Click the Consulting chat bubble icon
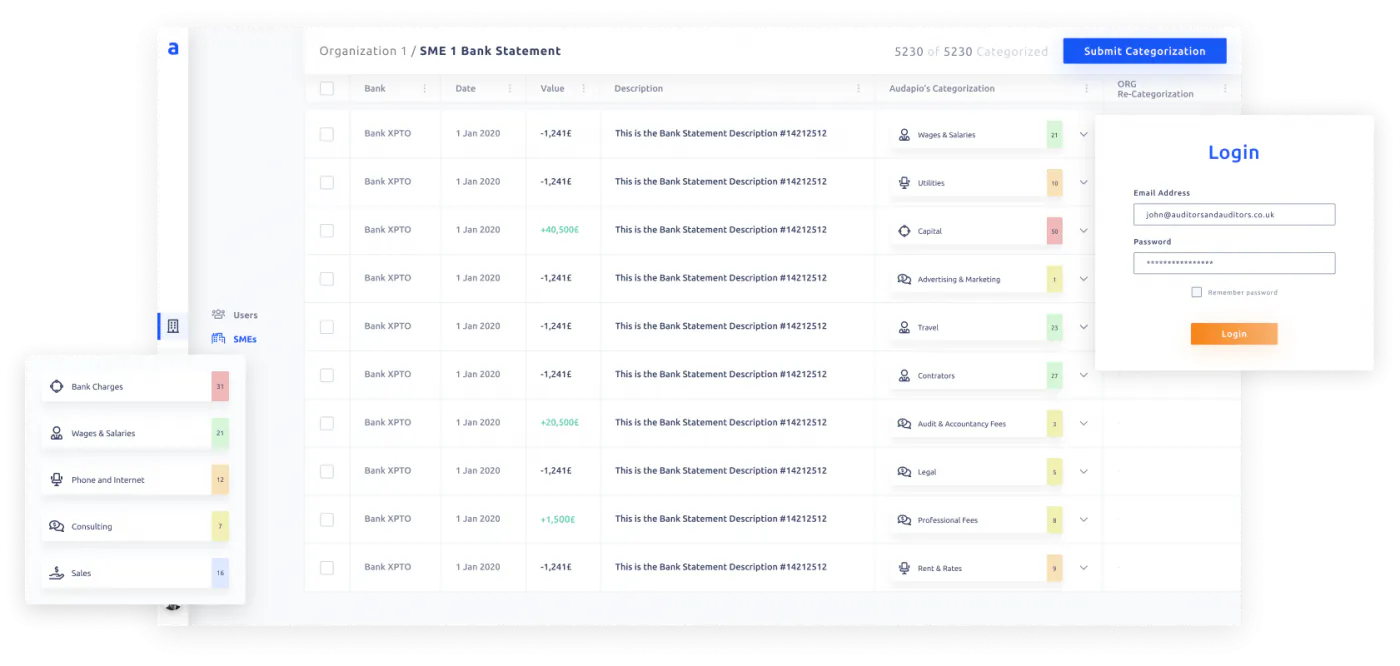The width and height of the screenshot is (1400, 666). (x=57, y=526)
